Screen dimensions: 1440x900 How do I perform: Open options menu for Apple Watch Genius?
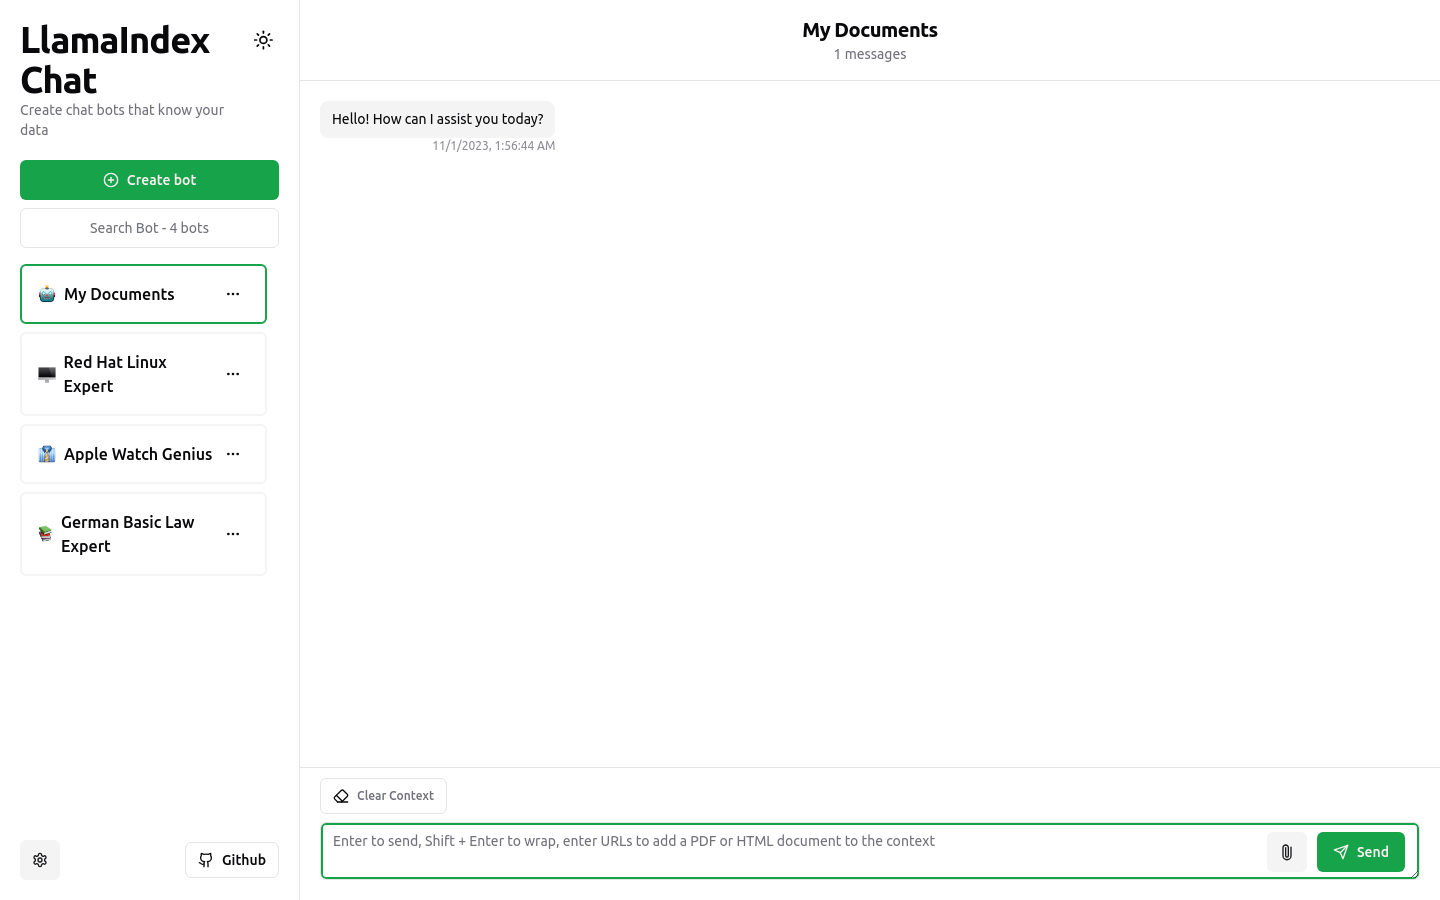[x=233, y=454]
